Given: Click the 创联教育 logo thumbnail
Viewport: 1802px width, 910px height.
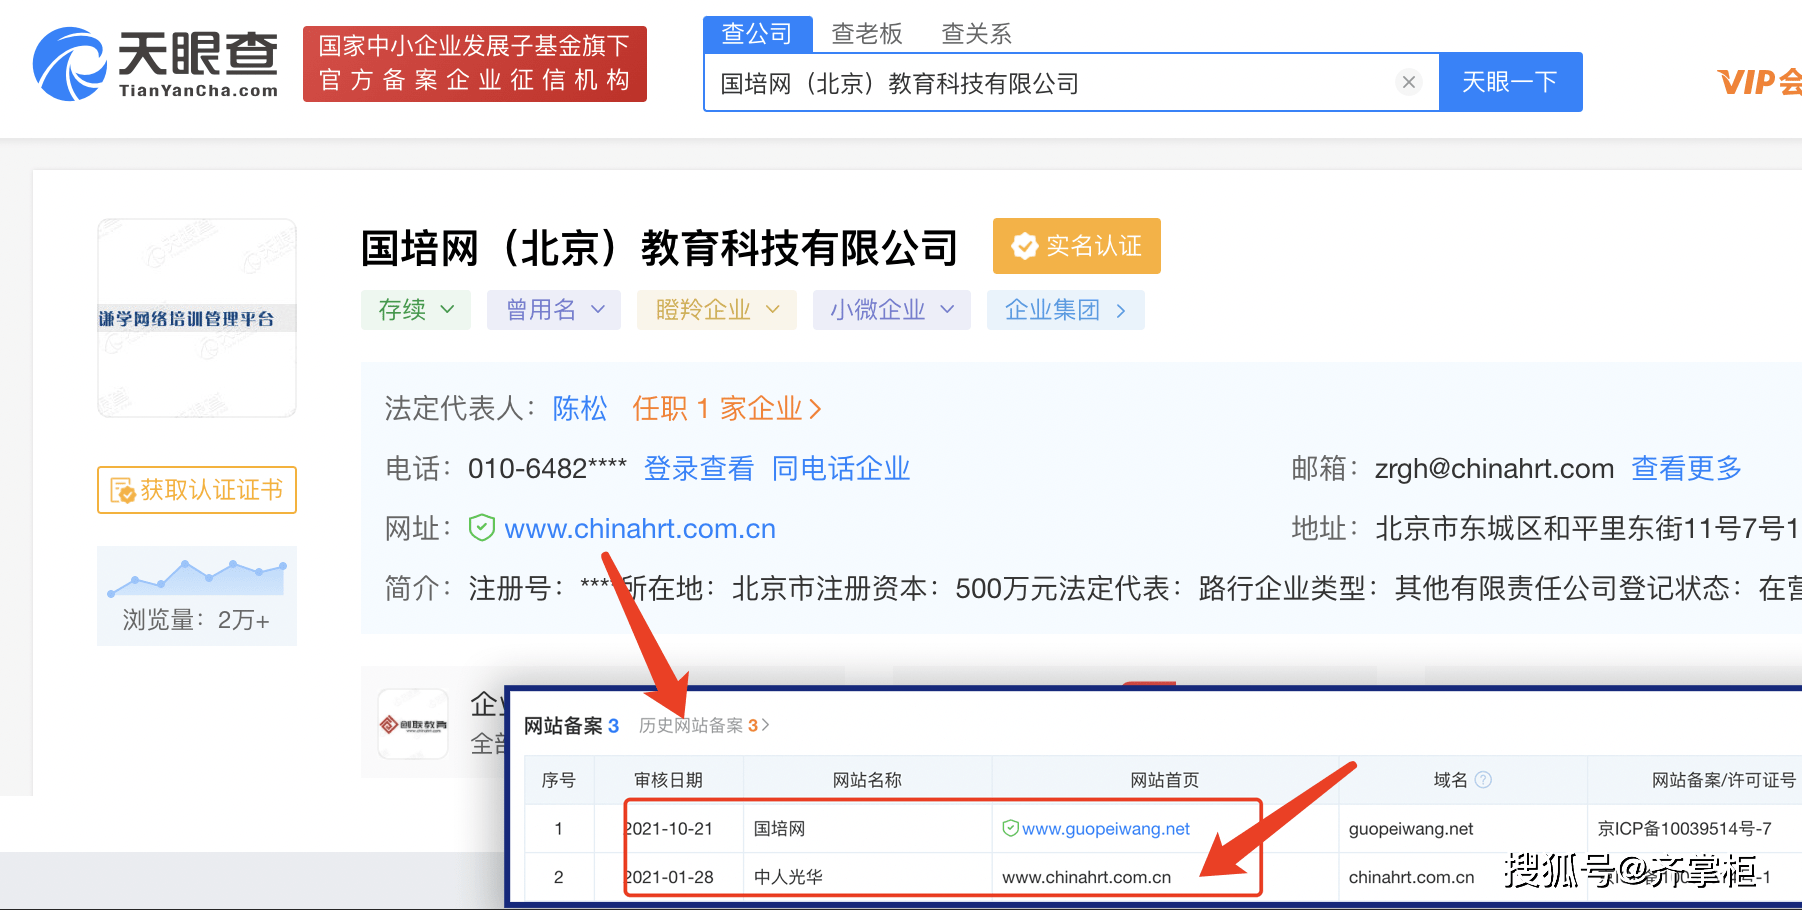Looking at the screenshot, I should click(413, 724).
